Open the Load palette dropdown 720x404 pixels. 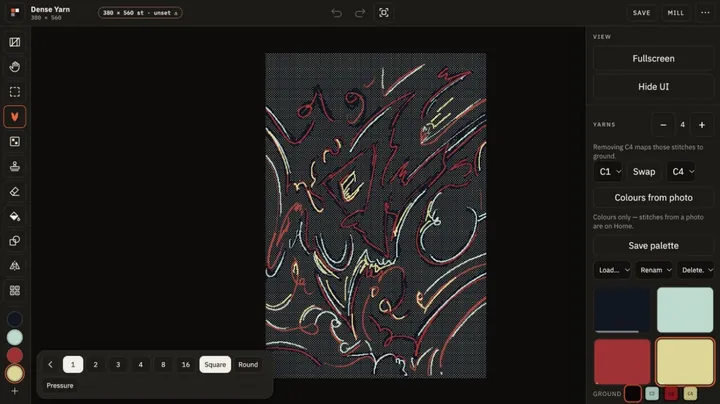(x=613, y=270)
